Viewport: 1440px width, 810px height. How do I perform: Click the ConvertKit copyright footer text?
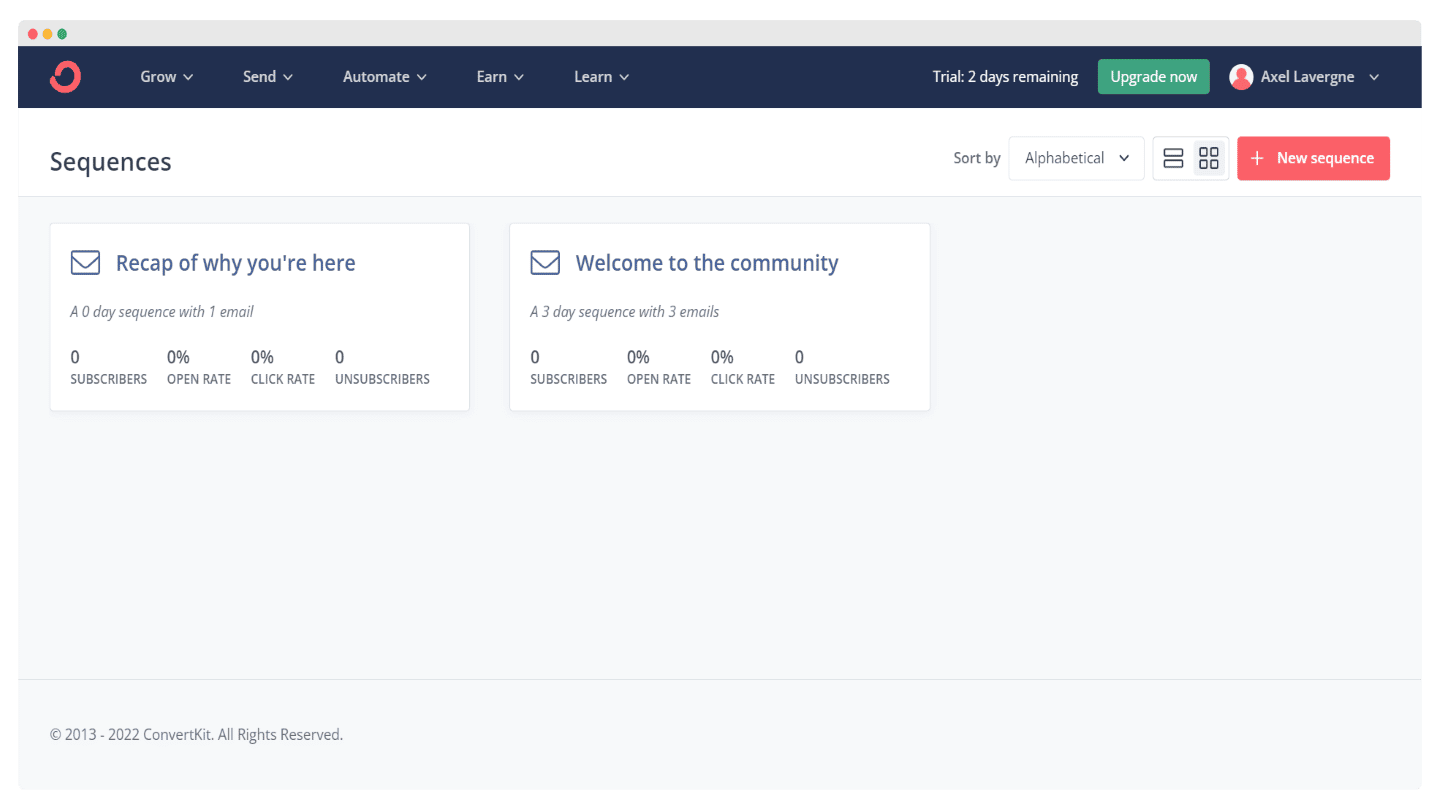(x=196, y=735)
